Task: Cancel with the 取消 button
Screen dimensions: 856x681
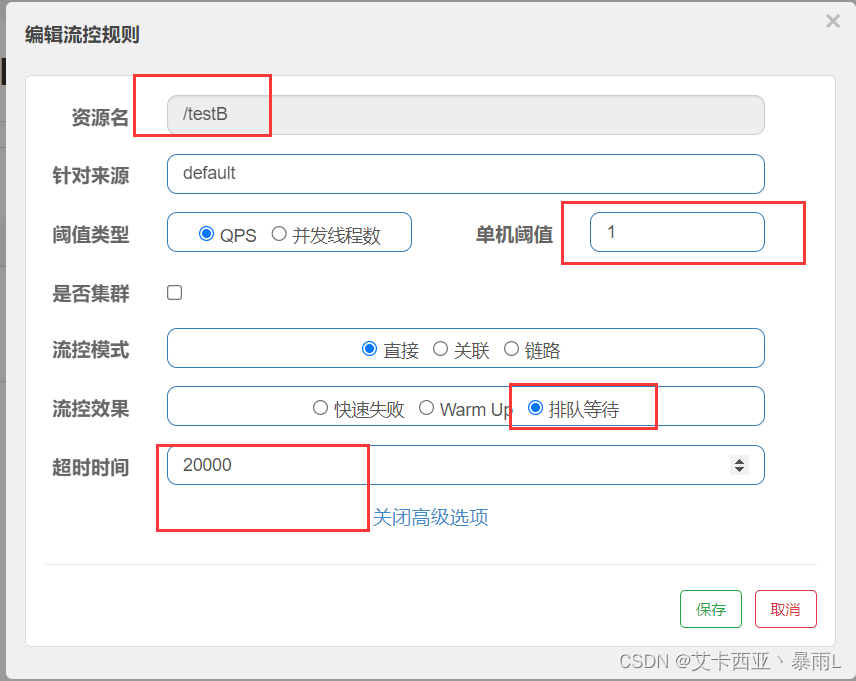Action: [786, 609]
